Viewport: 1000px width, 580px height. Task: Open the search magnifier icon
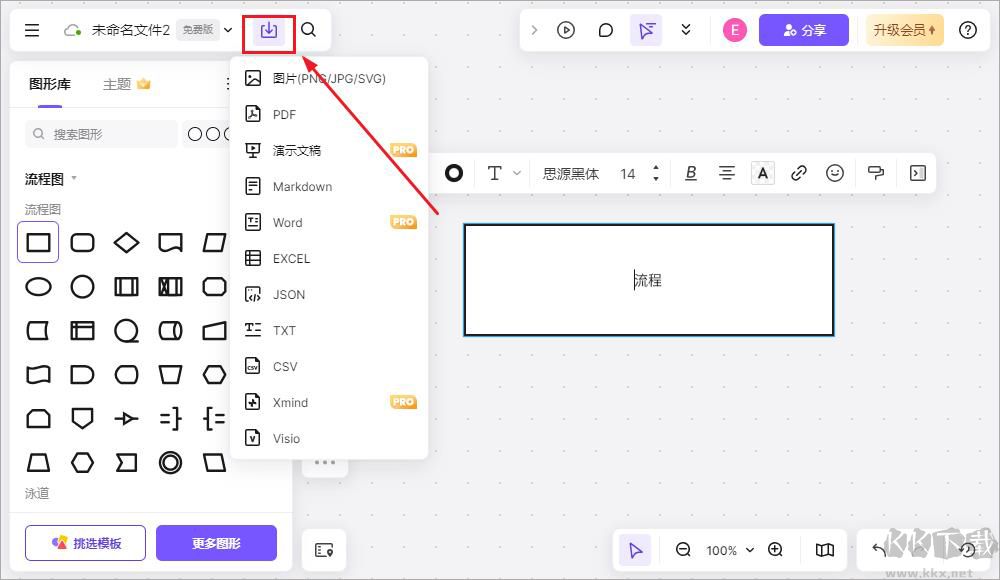[309, 30]
